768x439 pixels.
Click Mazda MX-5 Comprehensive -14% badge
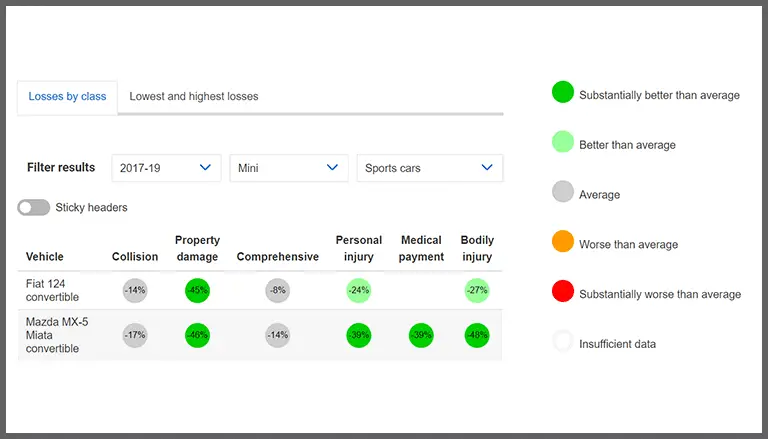[278, 335]
